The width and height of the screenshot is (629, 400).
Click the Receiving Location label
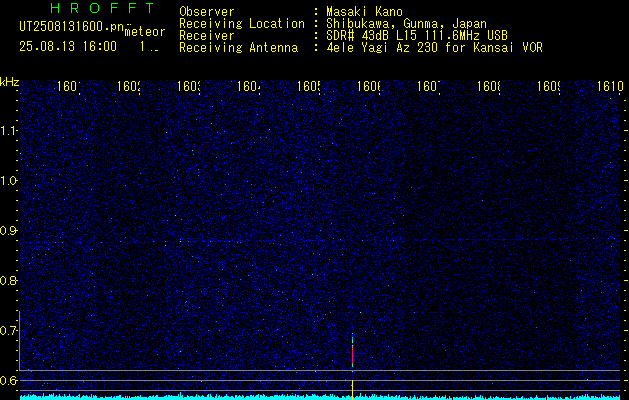click(x=242, y=24)
